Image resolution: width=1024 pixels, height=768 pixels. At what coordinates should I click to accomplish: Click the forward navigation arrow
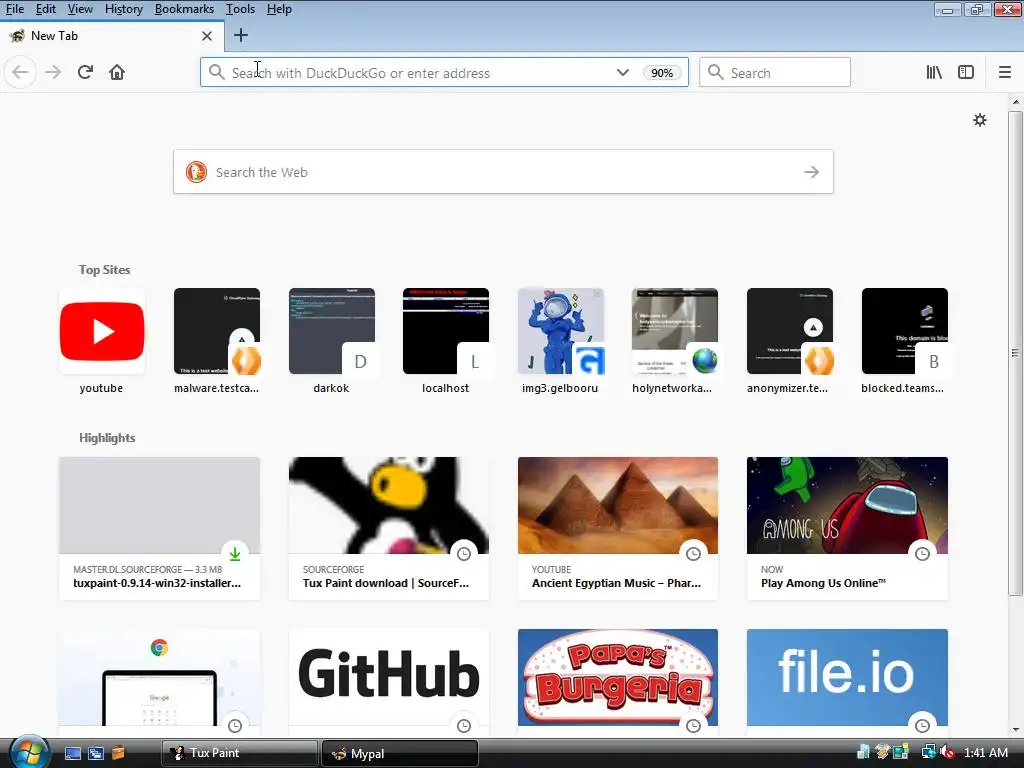click(x=53, y=72)
